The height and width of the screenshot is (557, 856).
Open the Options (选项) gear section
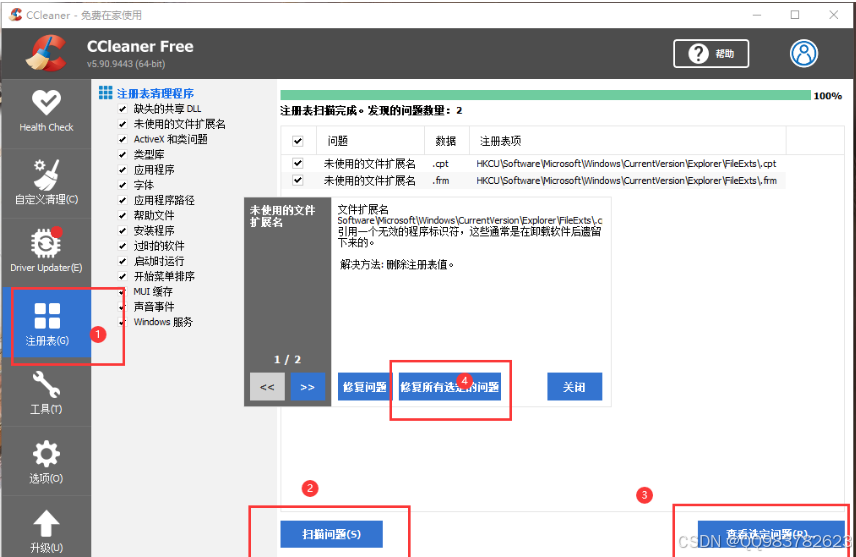(x=46, y=461)
